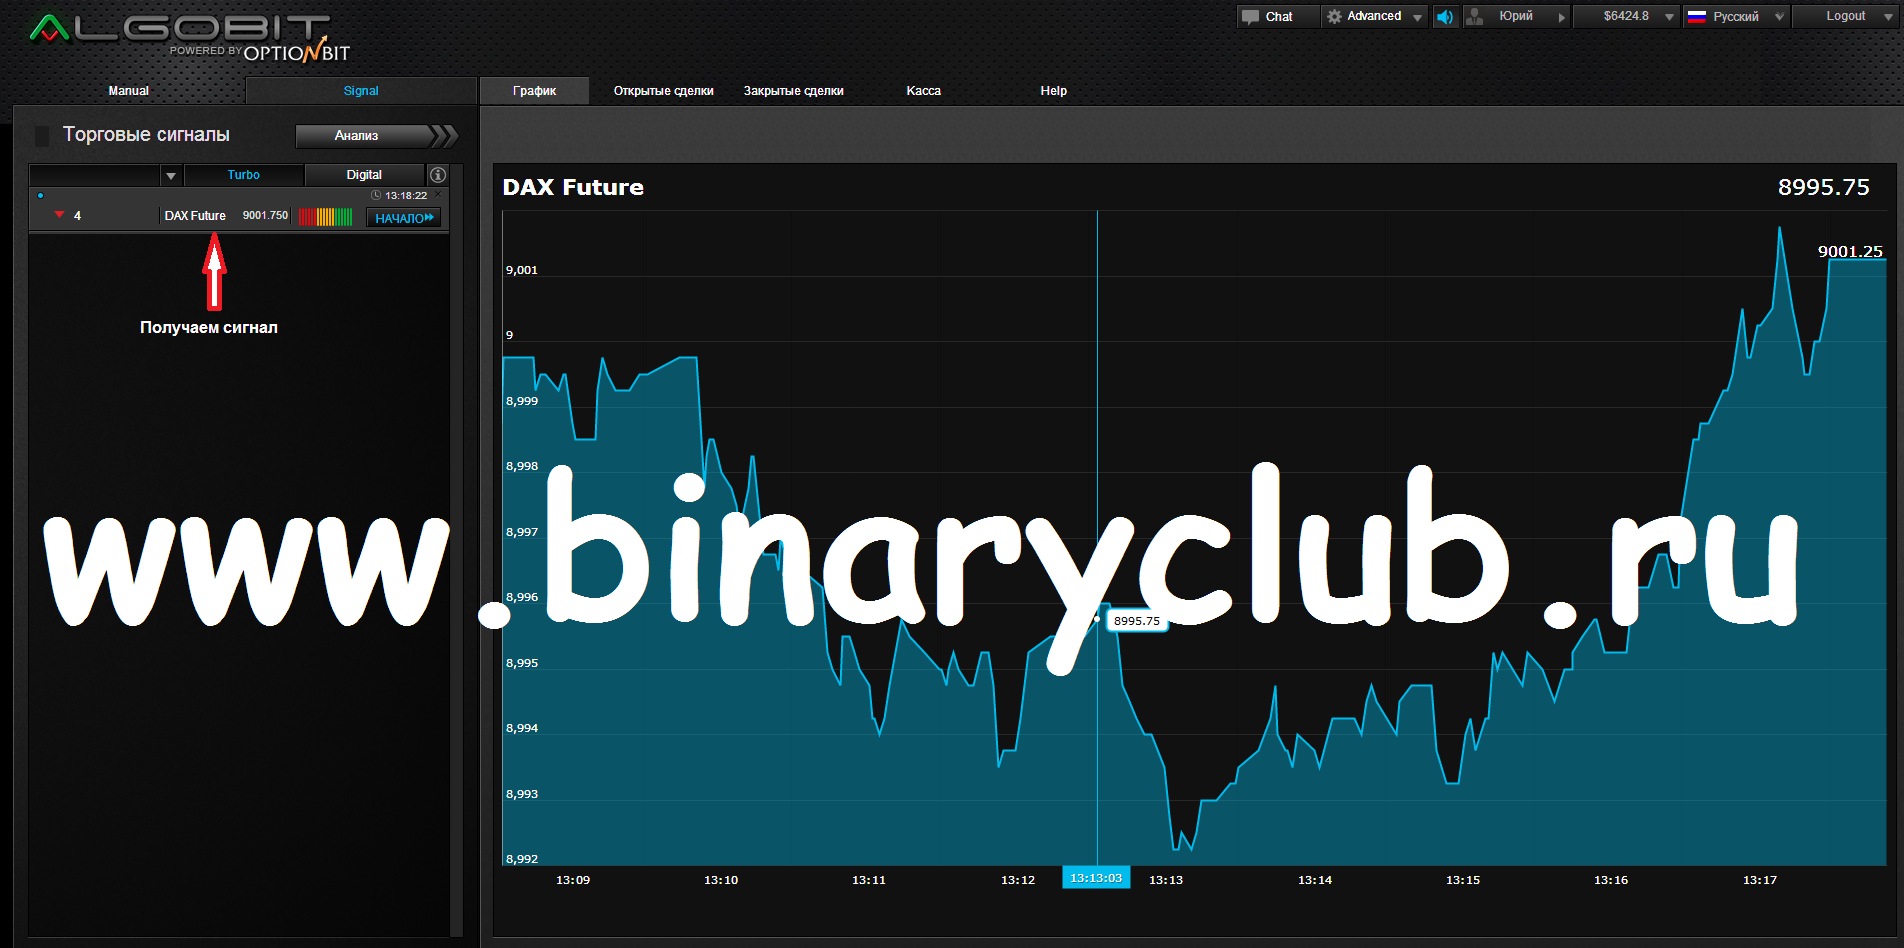The width and height of the screenshot is (1904, 948).
Task: Open chat via the speech bubble icon
Action: pos(1250,17)
